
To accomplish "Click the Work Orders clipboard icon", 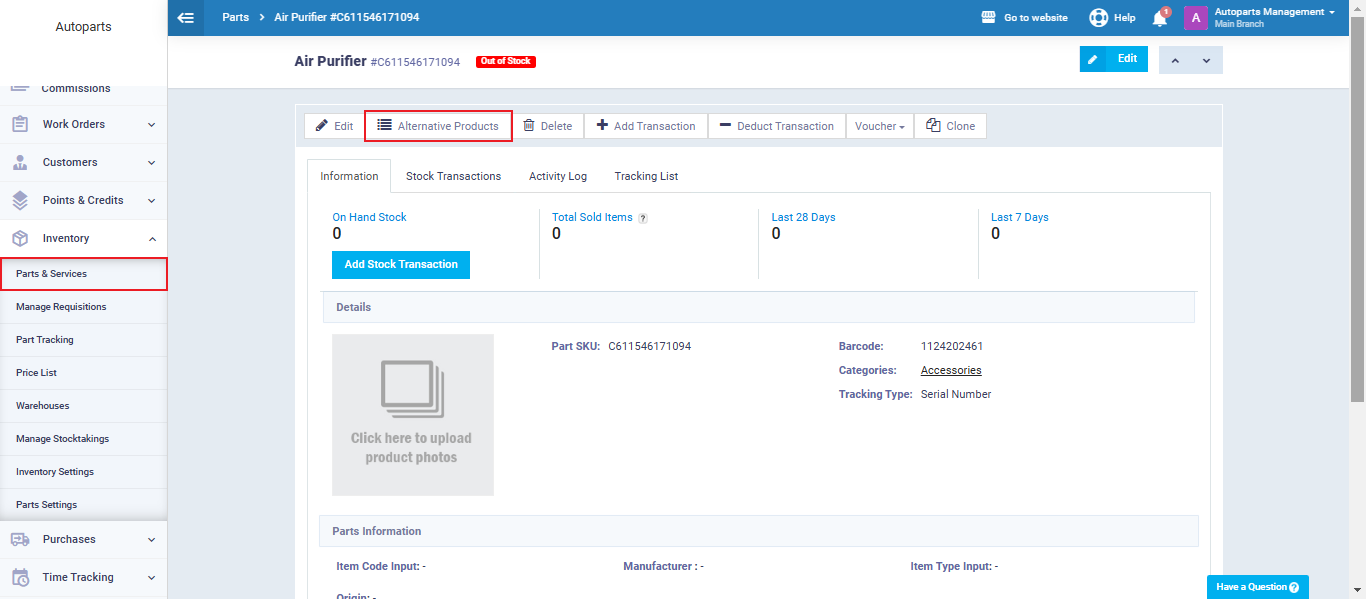I will 20,124.
